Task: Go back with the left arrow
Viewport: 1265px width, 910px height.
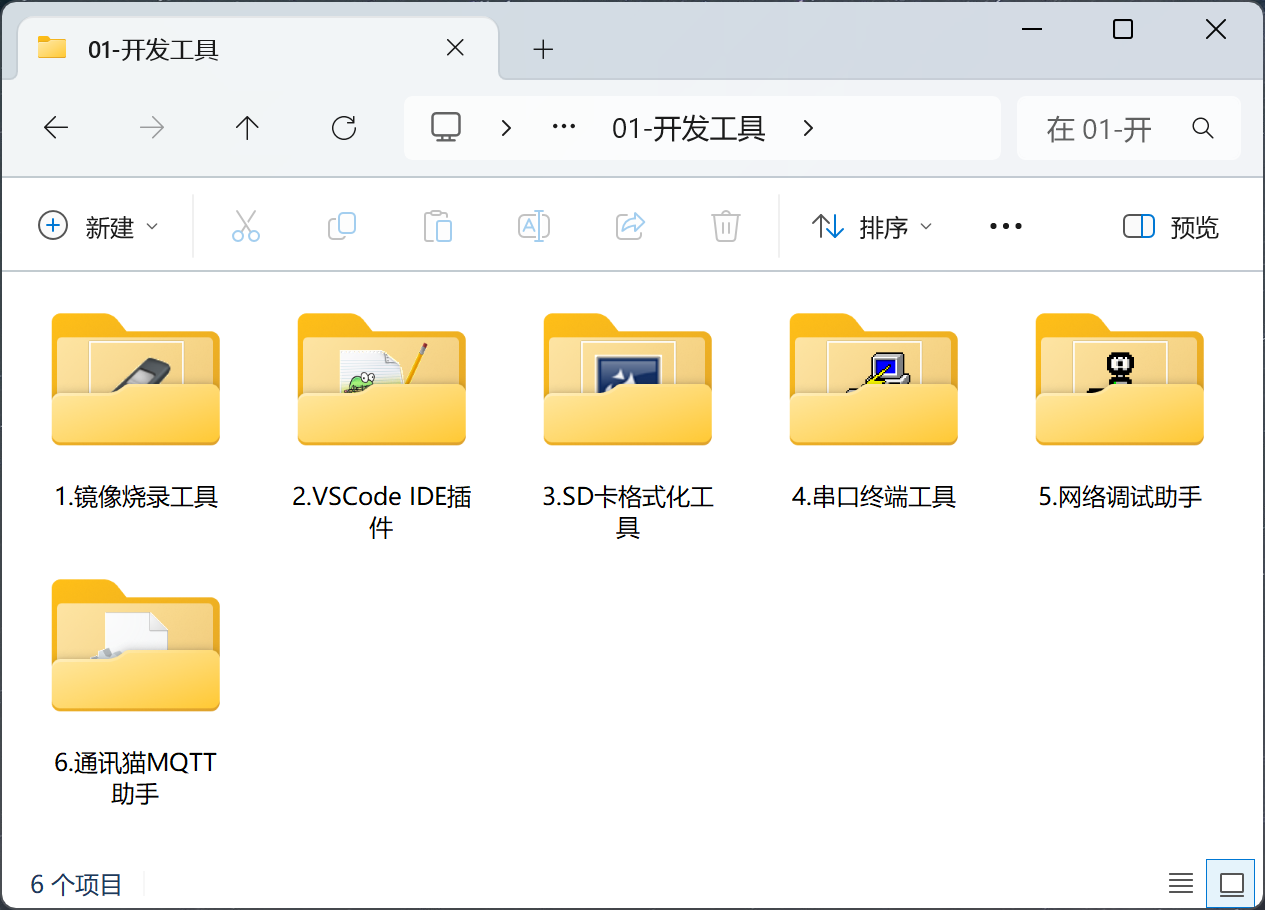Action: tap(56, 128)
